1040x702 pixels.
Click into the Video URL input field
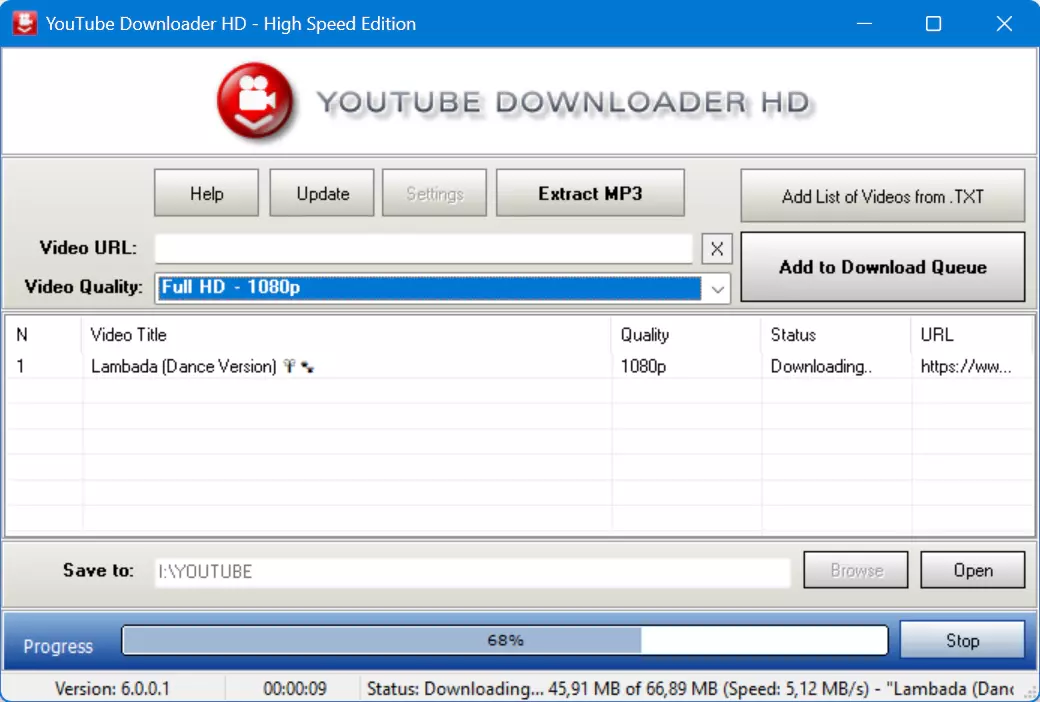click(x=423, y=249)
